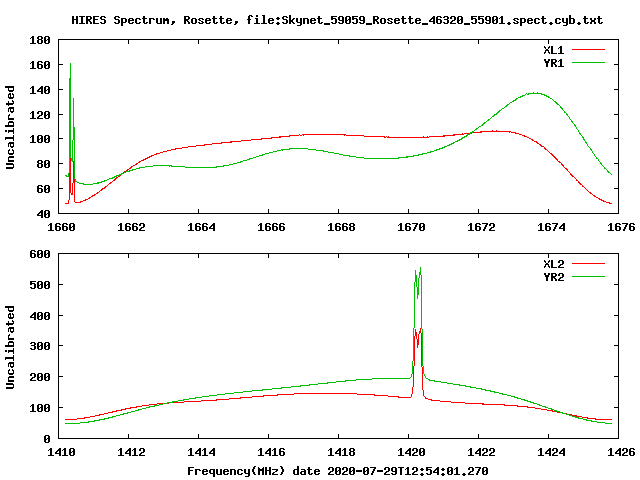This screenshot has width=640, height=480.
Task: Click the 40 y-axis tick label
Action: click(44, 214)
